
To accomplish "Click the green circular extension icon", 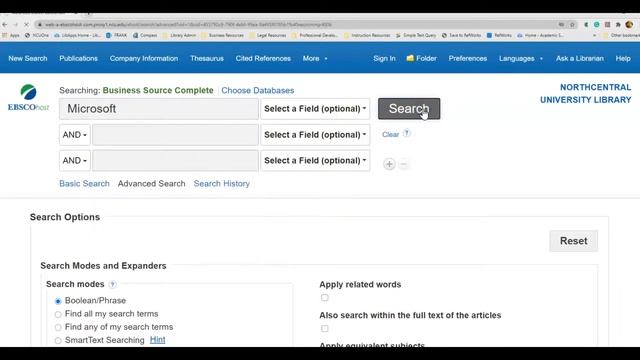I will (597, 24).
